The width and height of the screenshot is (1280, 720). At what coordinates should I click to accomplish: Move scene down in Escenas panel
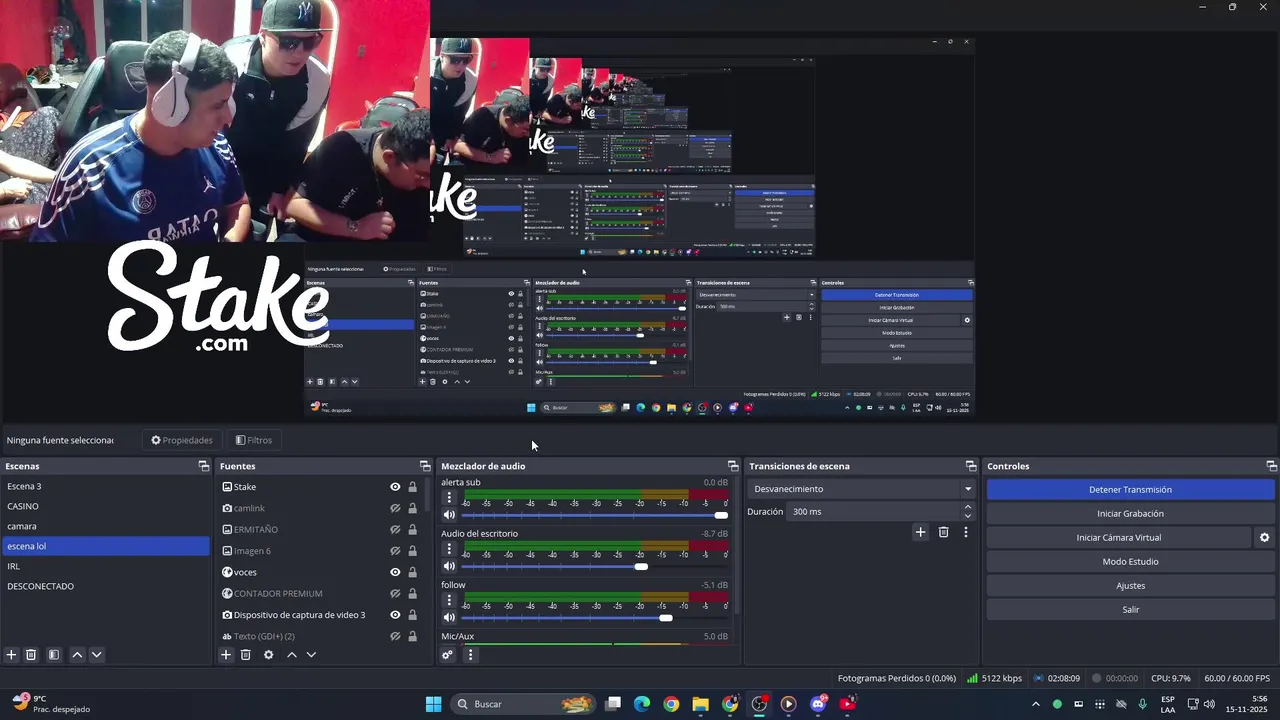pos(96,655)
